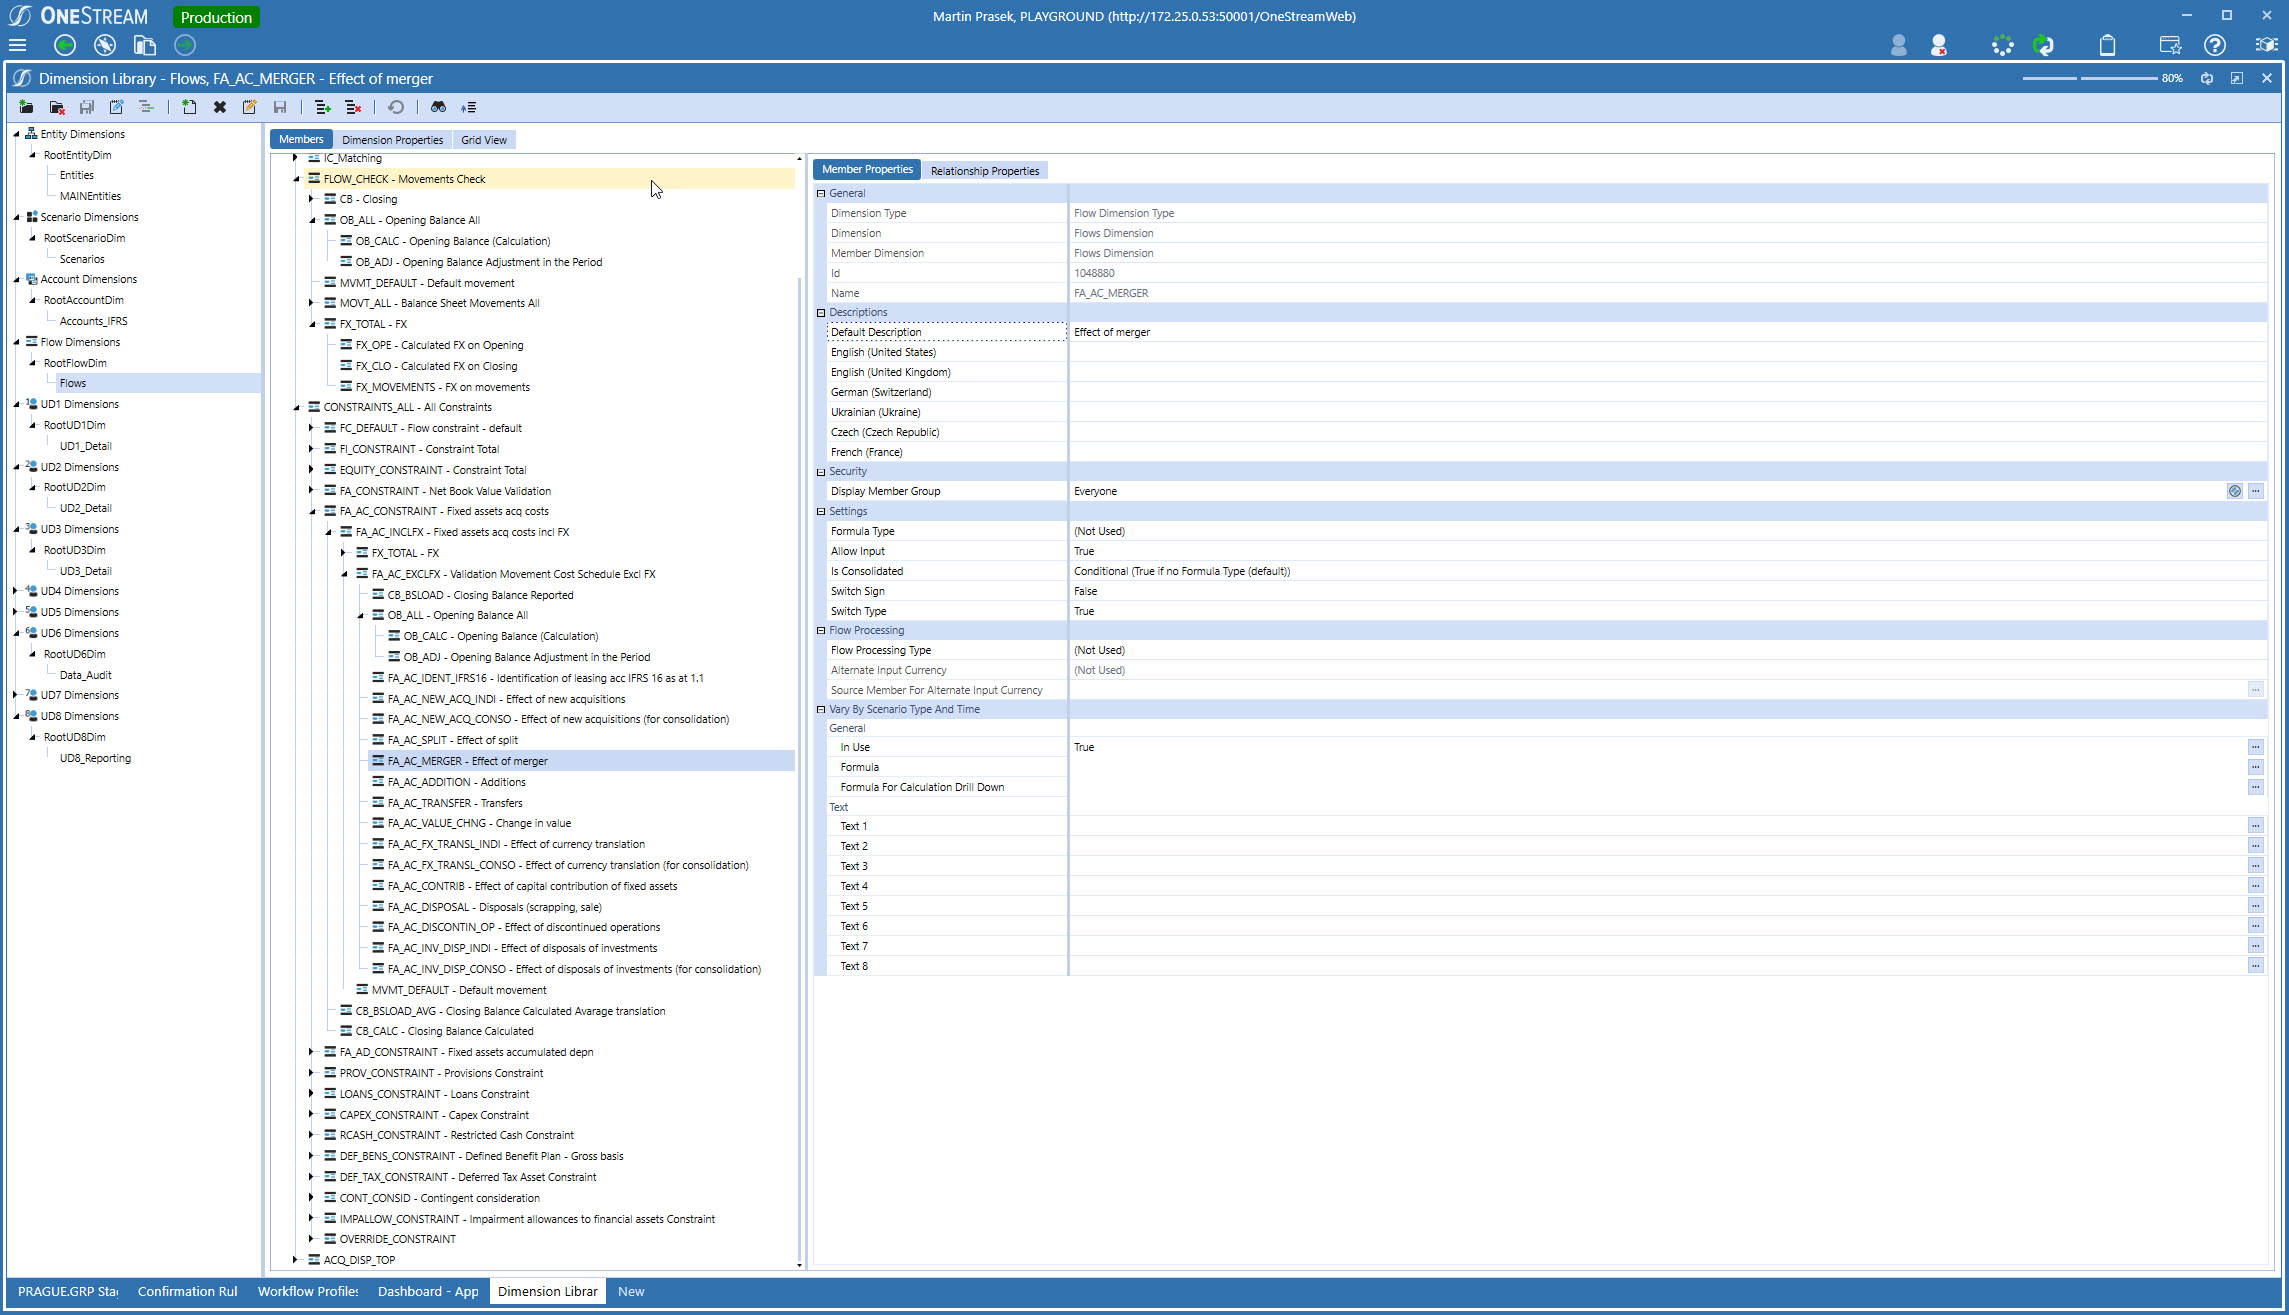
Task: Select FA_AC_SPLIT - Effect of split member
Action: tap(452, 740)
